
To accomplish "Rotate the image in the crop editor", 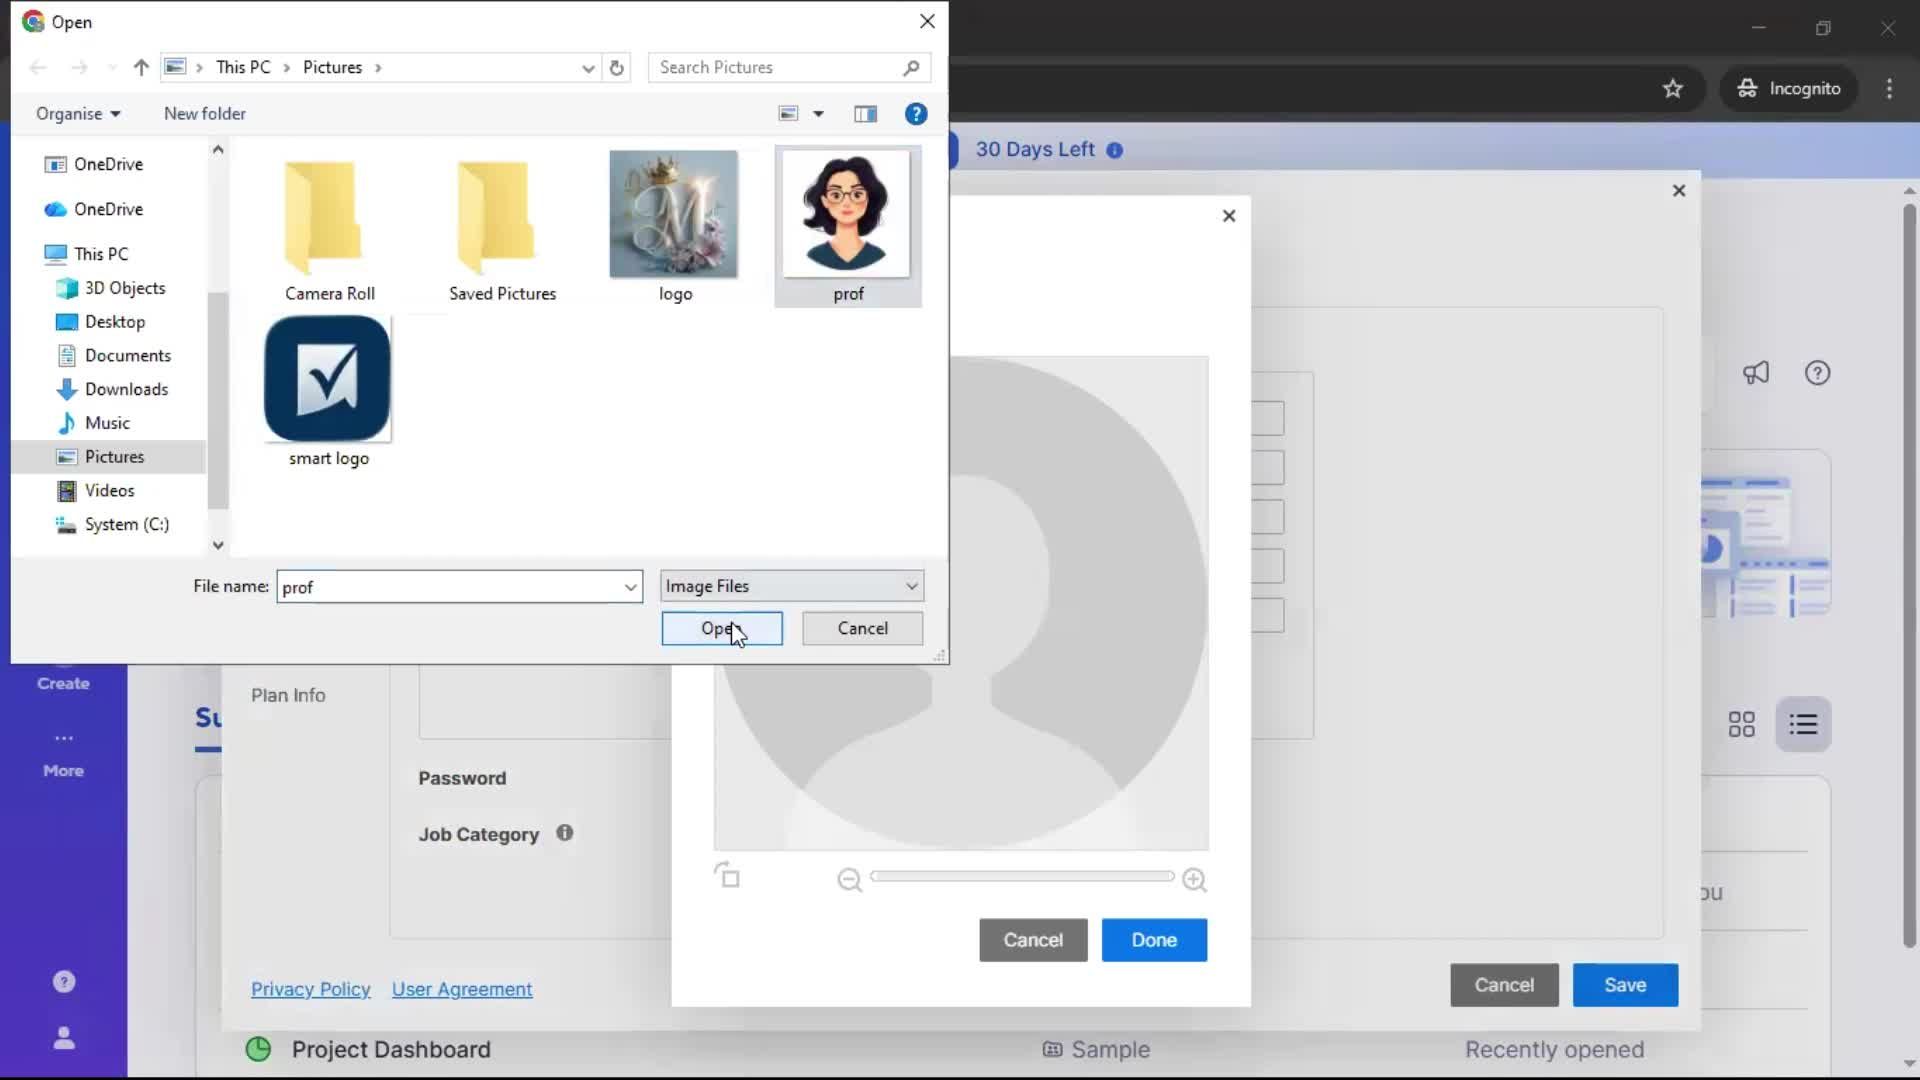I will click(729, 875).
